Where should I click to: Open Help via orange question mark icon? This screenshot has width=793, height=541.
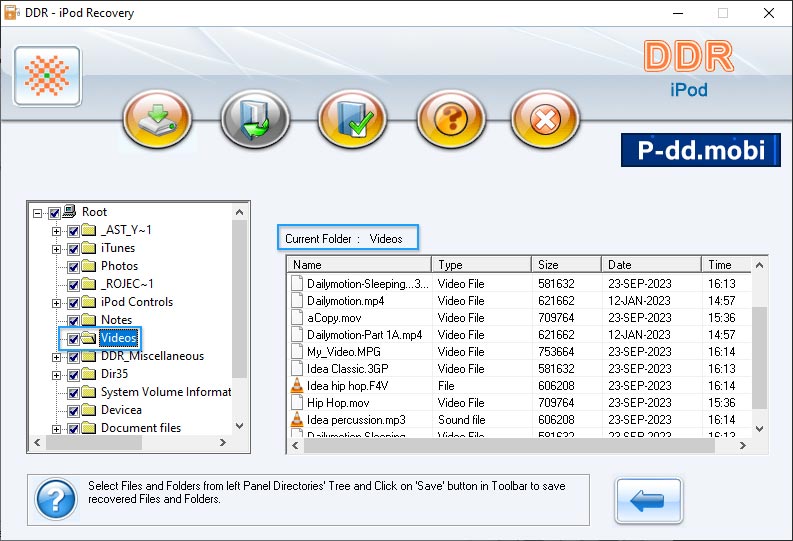click(451, 119)
